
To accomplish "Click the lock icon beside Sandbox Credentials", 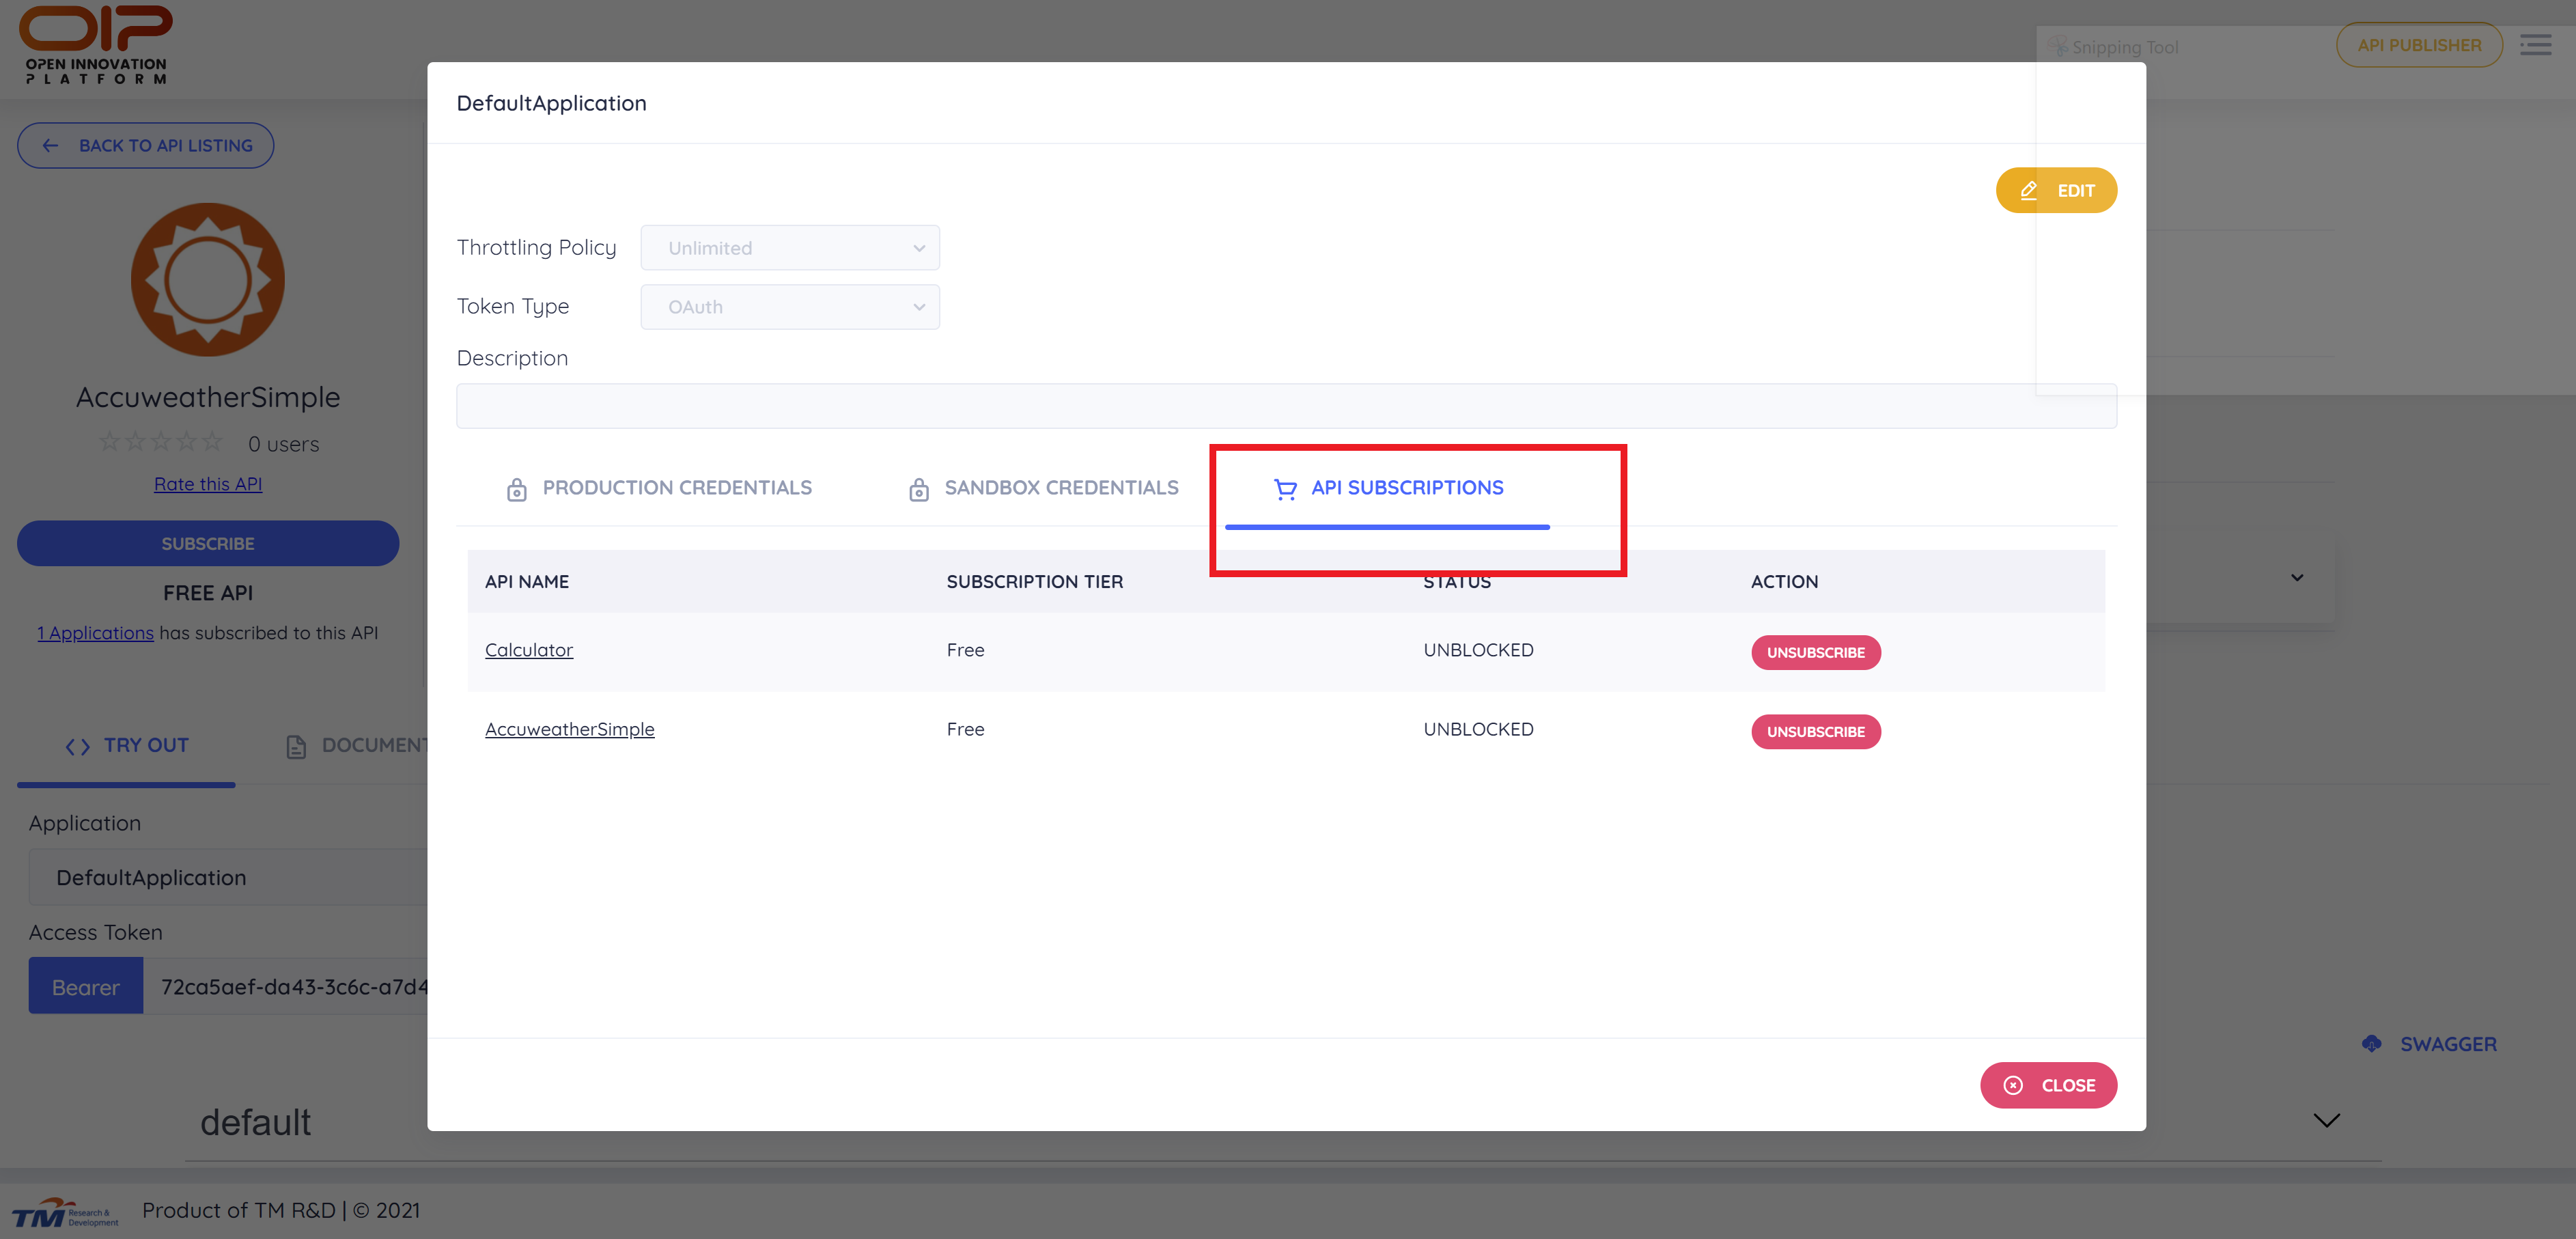I will pos(918,489).
